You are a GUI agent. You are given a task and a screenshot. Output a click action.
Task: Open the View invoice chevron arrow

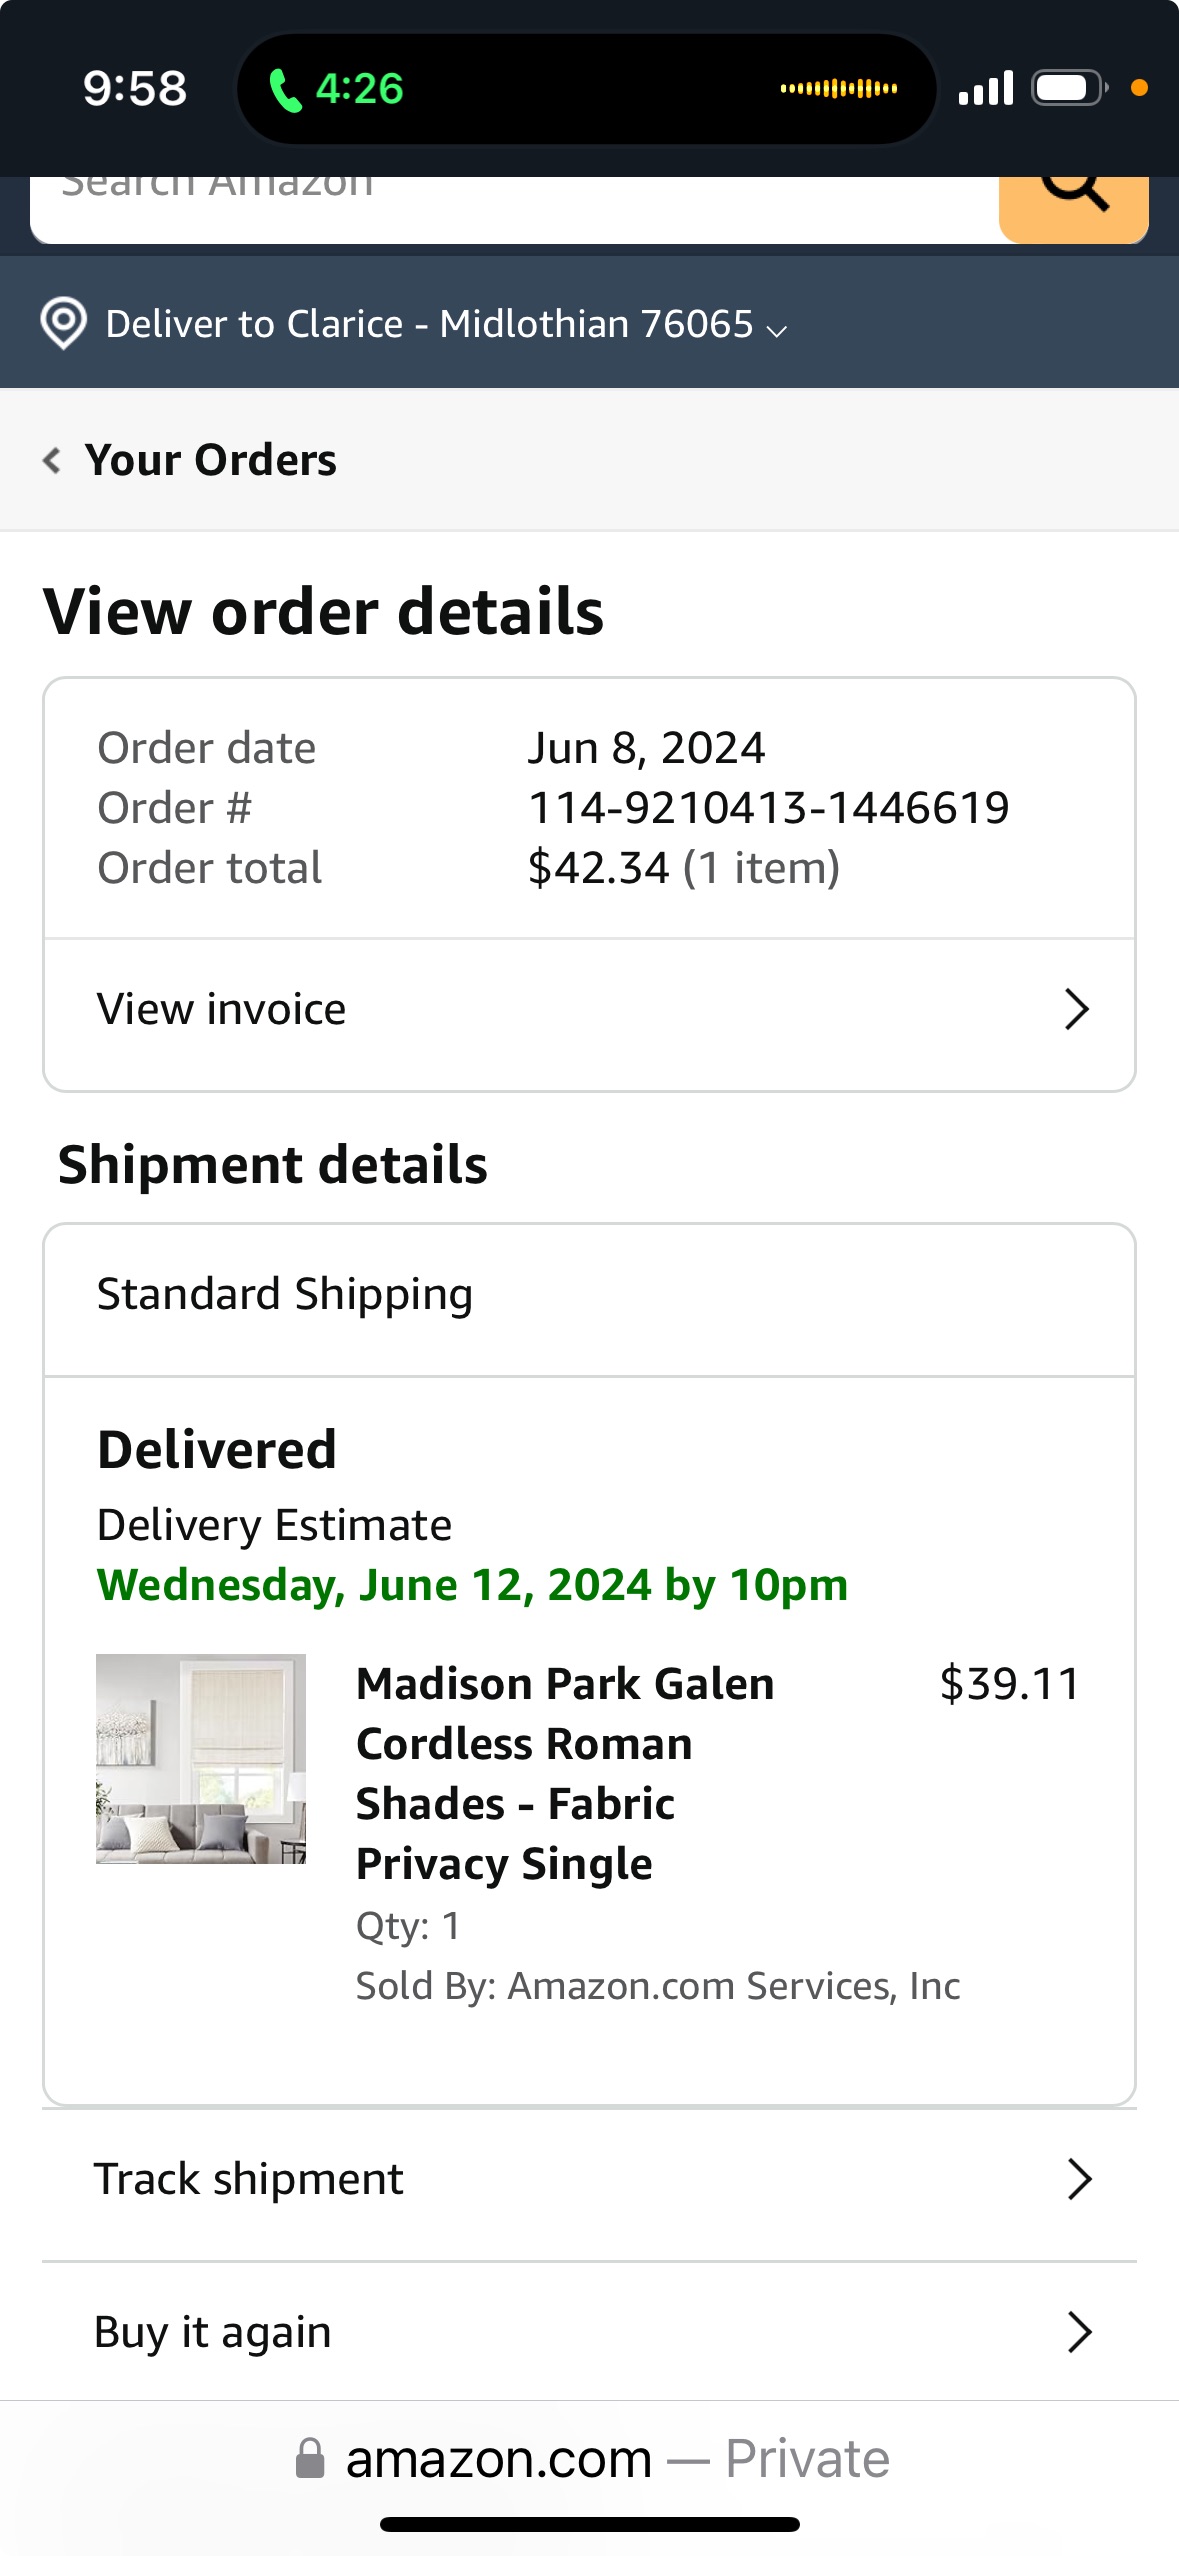click(x=1076, y=1009)
